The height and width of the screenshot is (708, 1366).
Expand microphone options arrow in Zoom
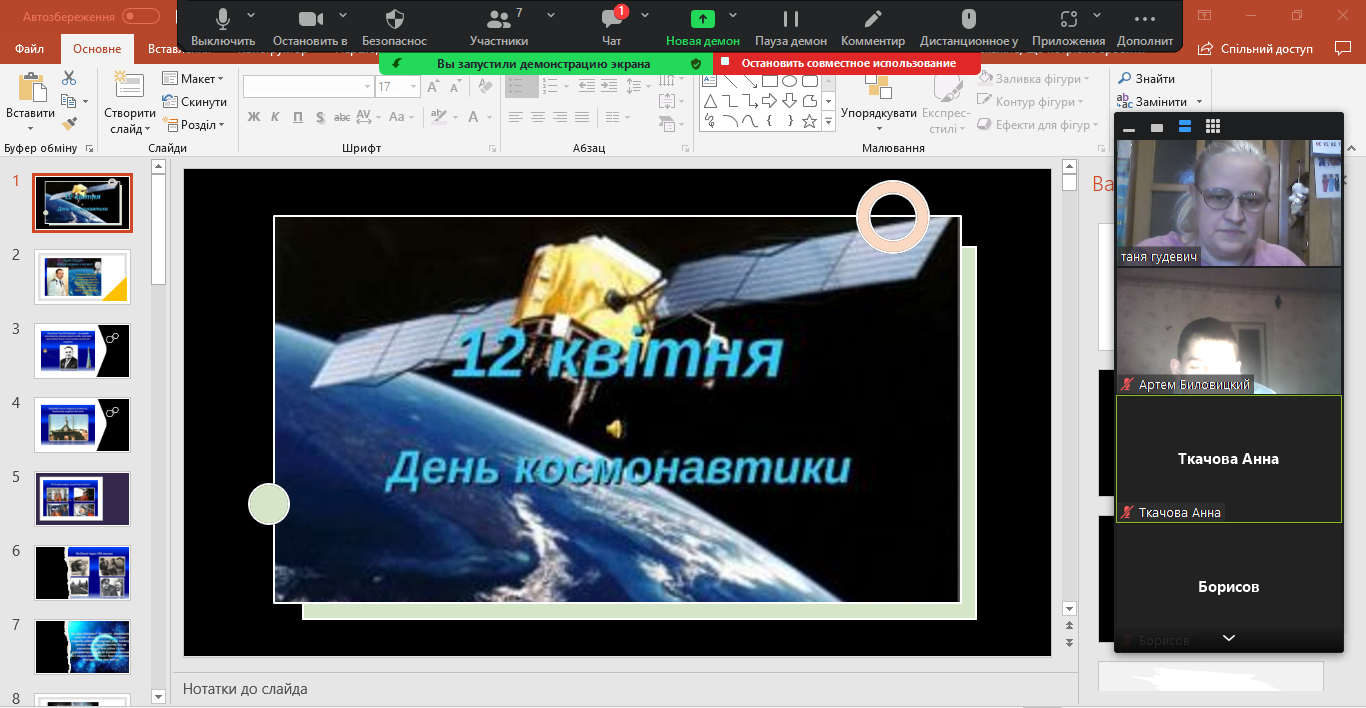pyautogui.click(x=251, y=16)
